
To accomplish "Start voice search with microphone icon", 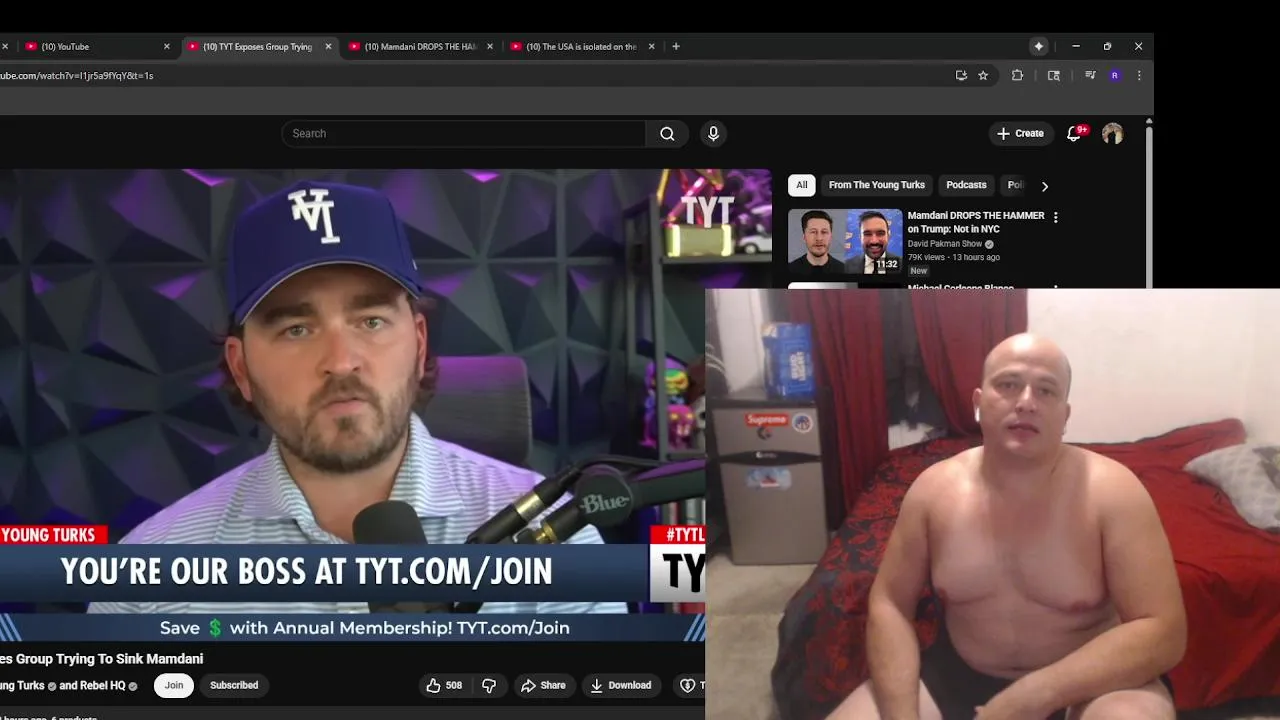I will point(713,134).
